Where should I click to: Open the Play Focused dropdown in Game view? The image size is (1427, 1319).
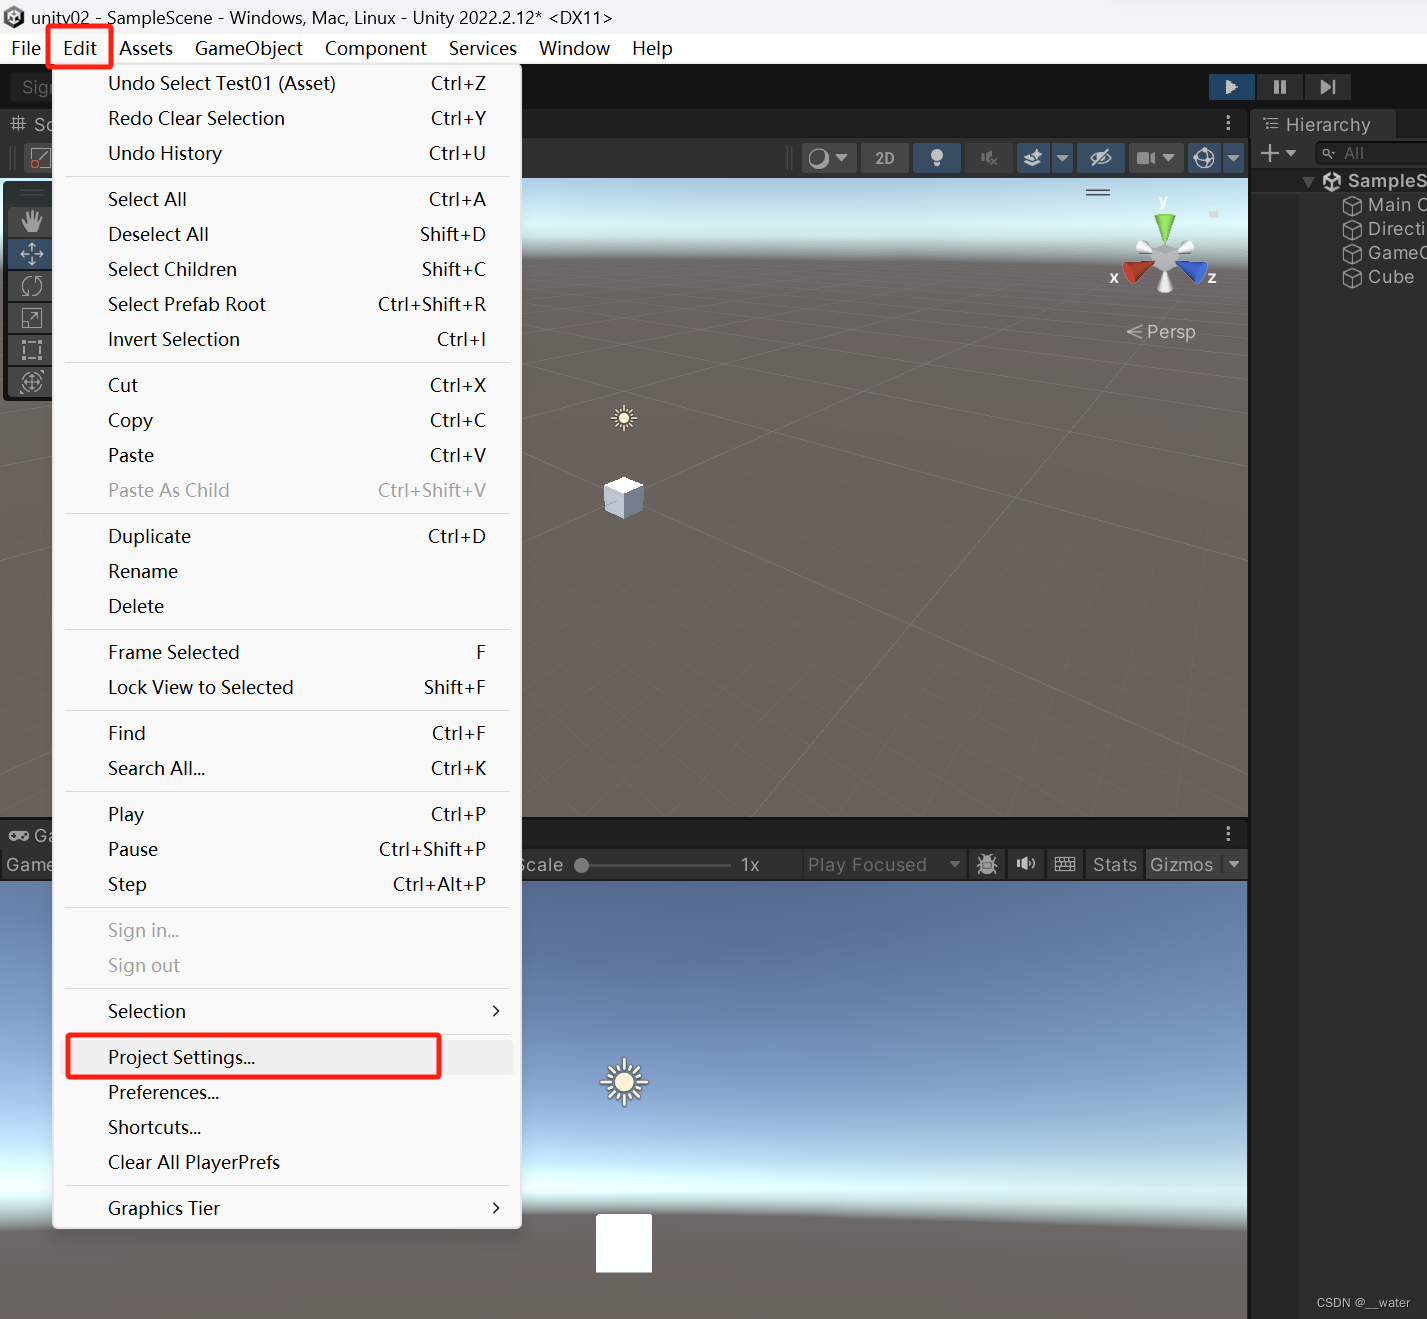(x=884, y=864)
